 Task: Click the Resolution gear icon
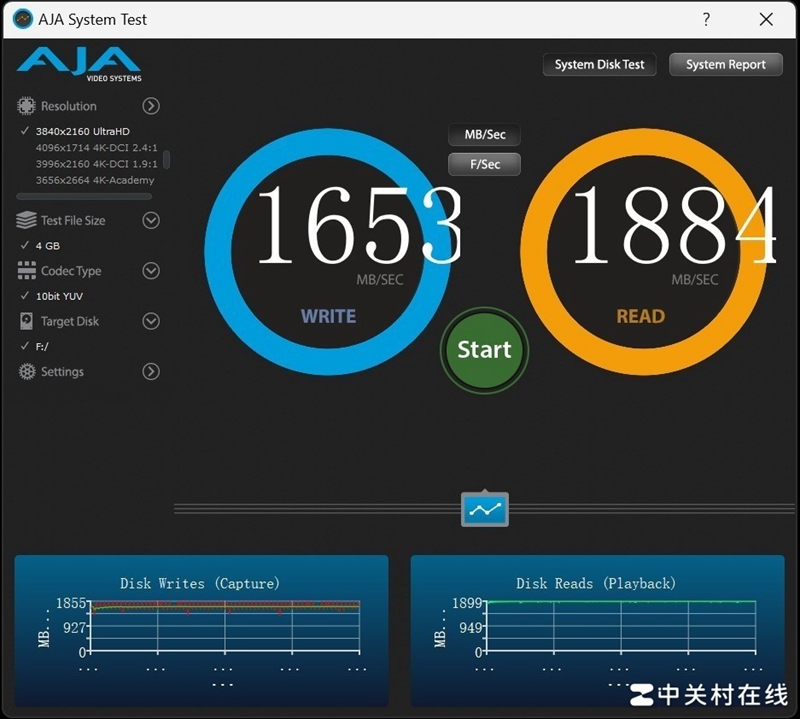[x=26, y=106]
